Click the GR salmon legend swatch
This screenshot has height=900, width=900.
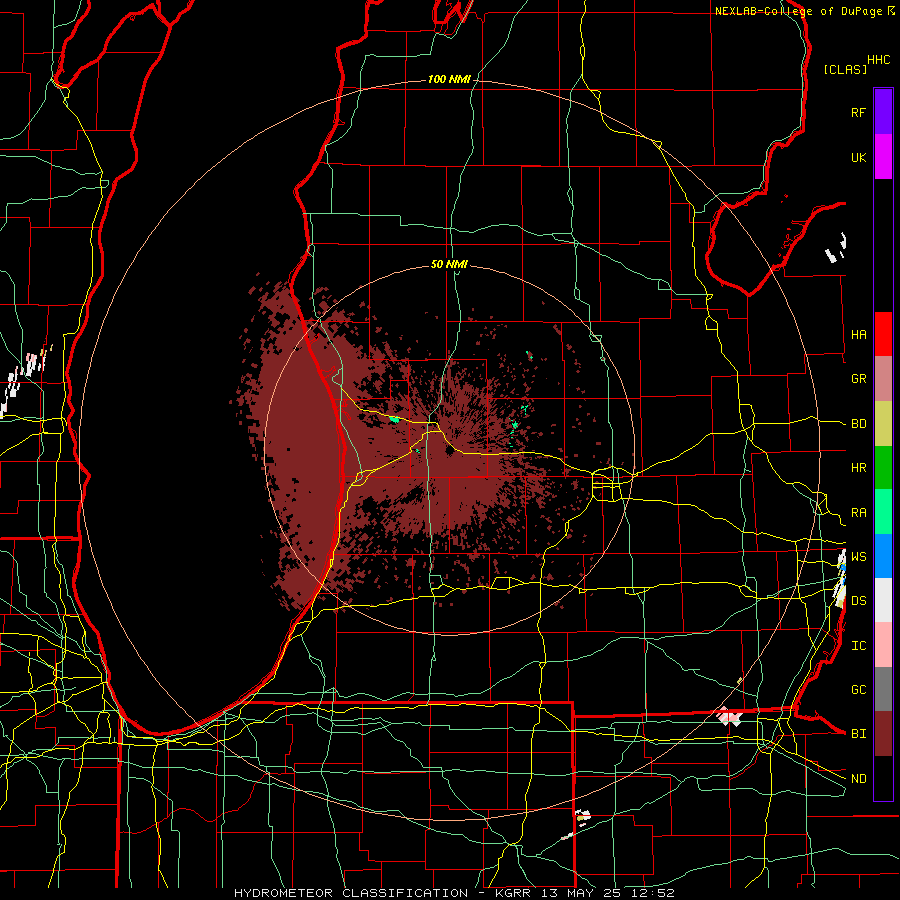(x=883, y=379)
